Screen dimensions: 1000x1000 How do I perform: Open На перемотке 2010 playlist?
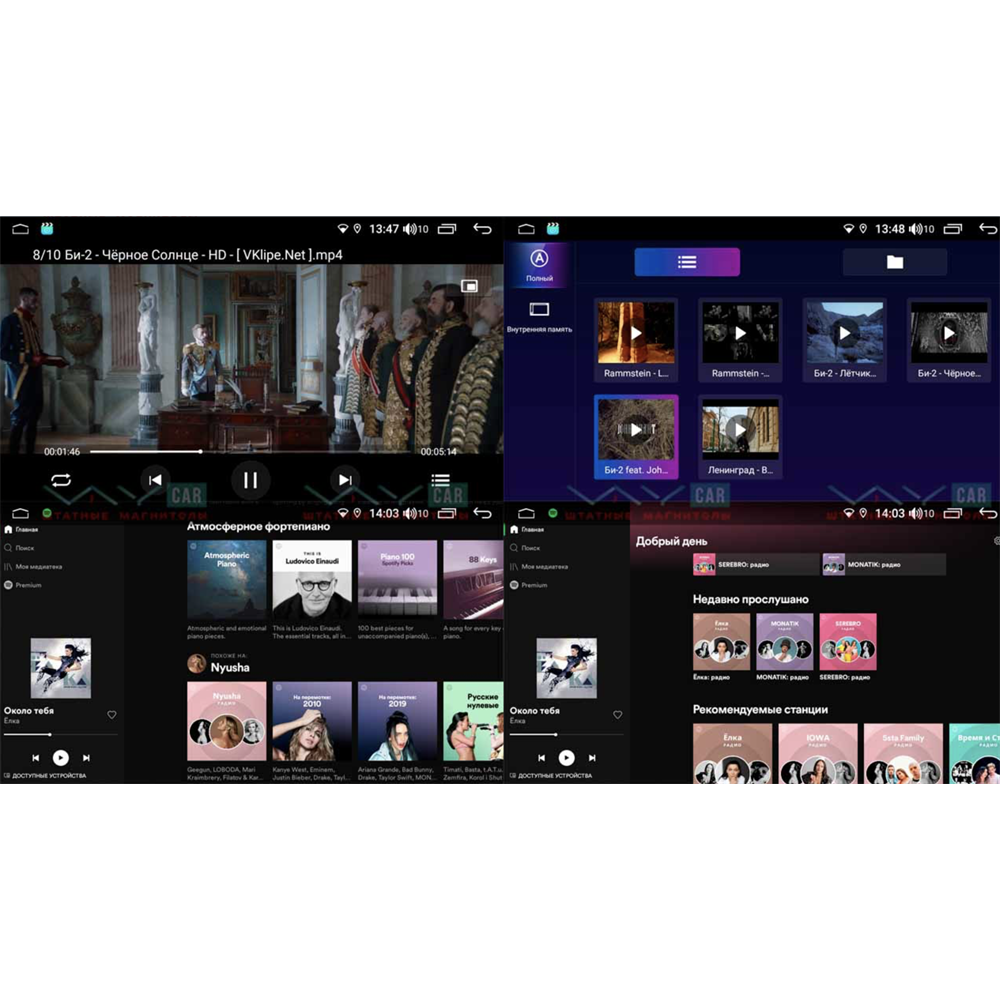click(x=312, y=732)
